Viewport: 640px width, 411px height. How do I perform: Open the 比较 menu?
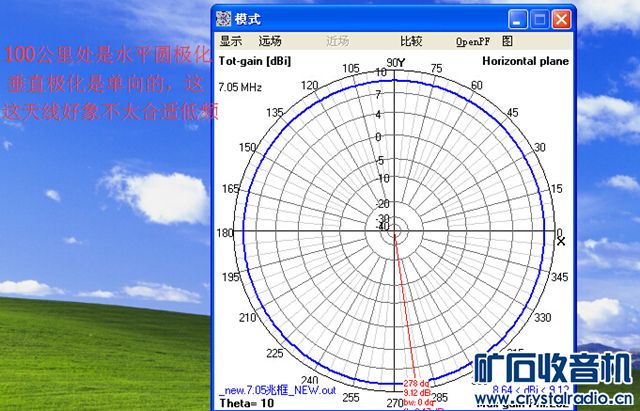(411, 41)
